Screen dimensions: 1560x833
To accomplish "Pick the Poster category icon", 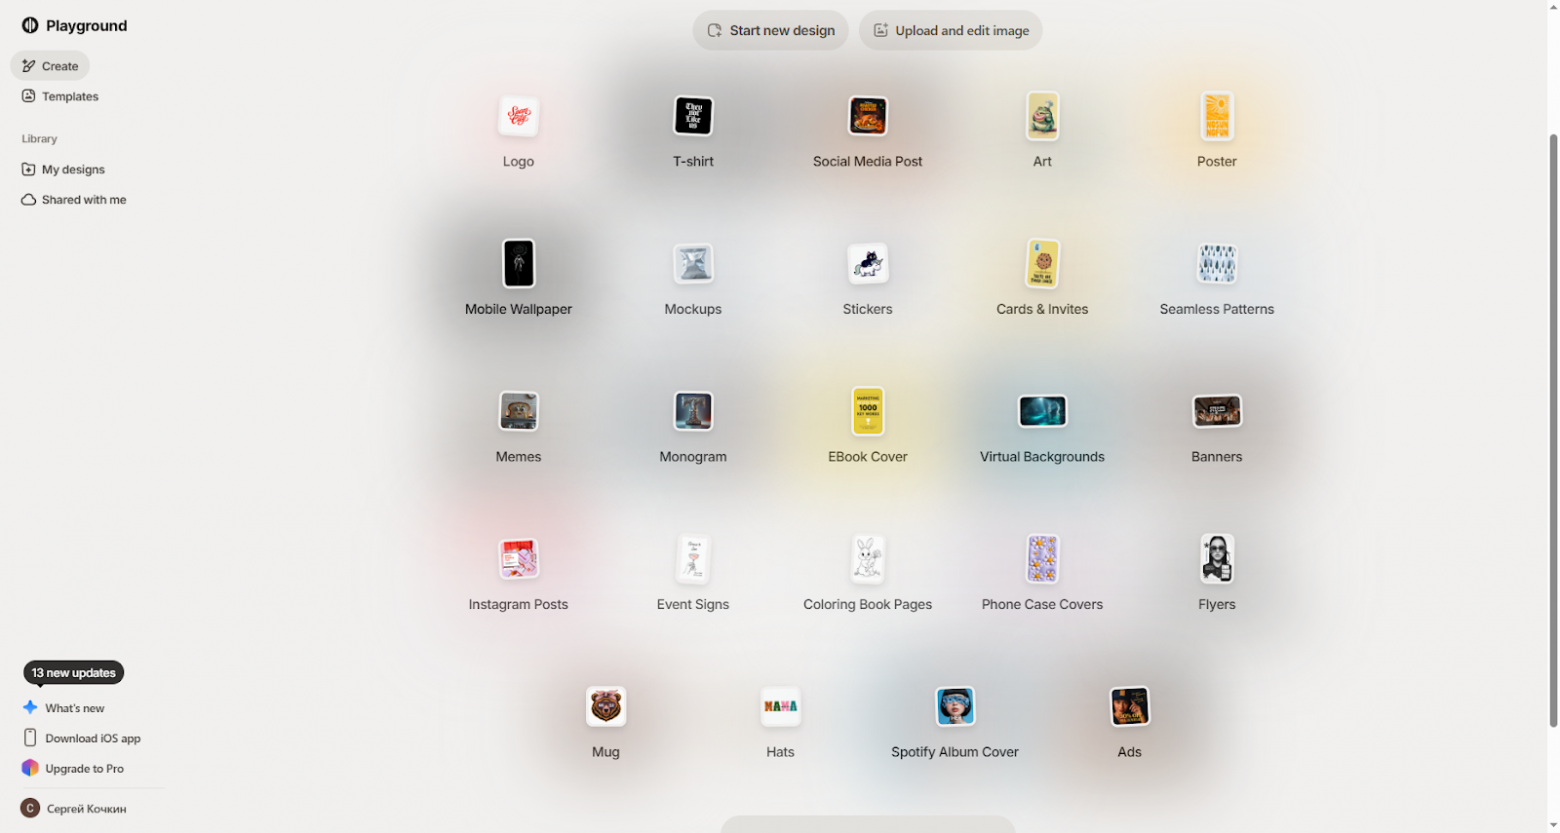I will coord(1217,116).
